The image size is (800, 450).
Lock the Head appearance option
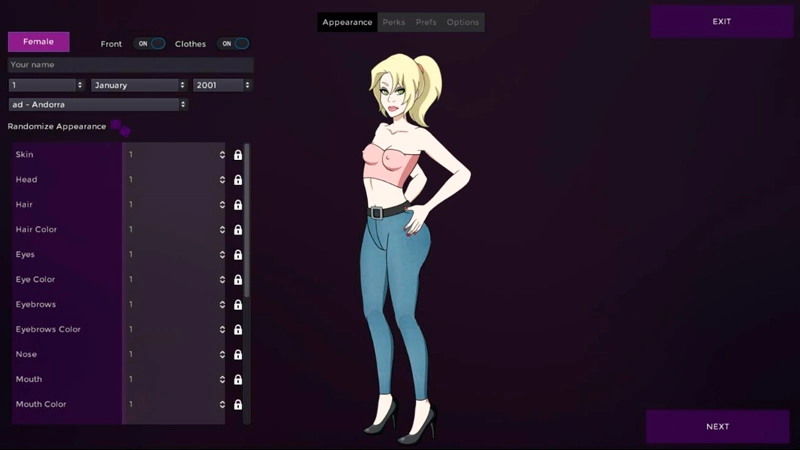[238, 180]
